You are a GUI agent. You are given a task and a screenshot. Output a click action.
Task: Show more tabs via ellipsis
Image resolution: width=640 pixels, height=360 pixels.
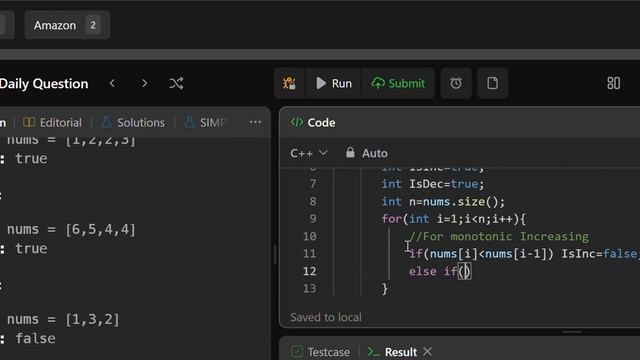pos(255,122)
